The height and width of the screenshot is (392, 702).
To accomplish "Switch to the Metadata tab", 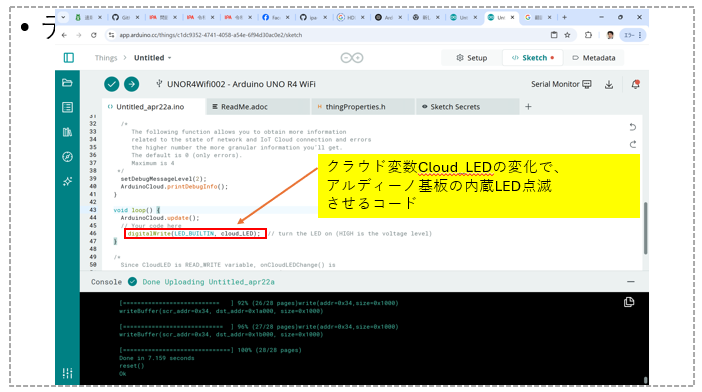I will [594, 58].
